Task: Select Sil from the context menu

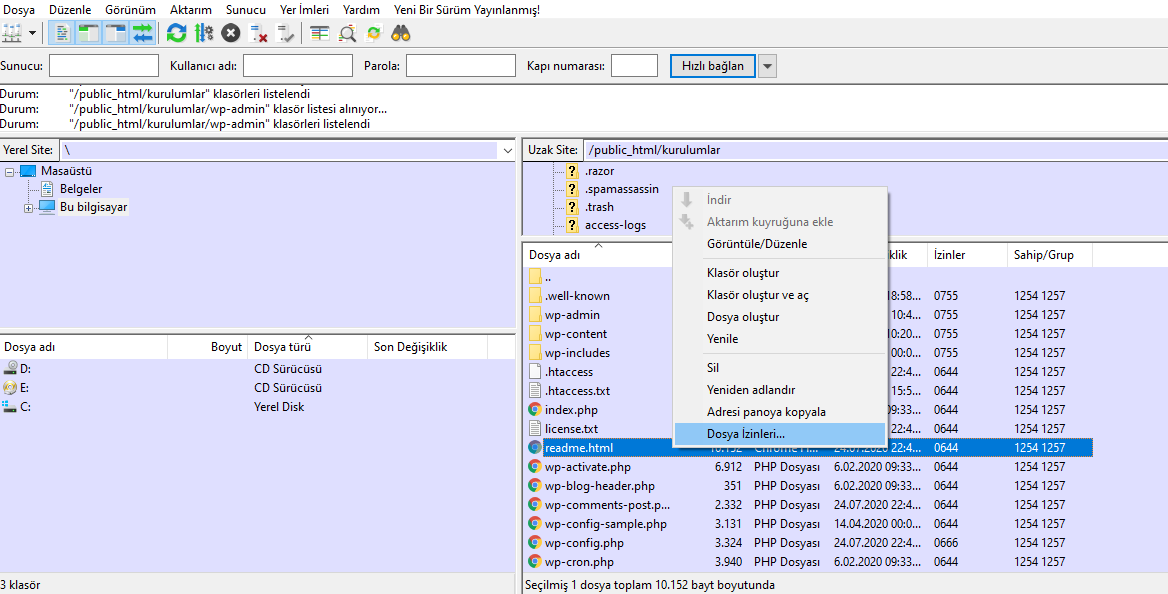Action: point(780,367)
